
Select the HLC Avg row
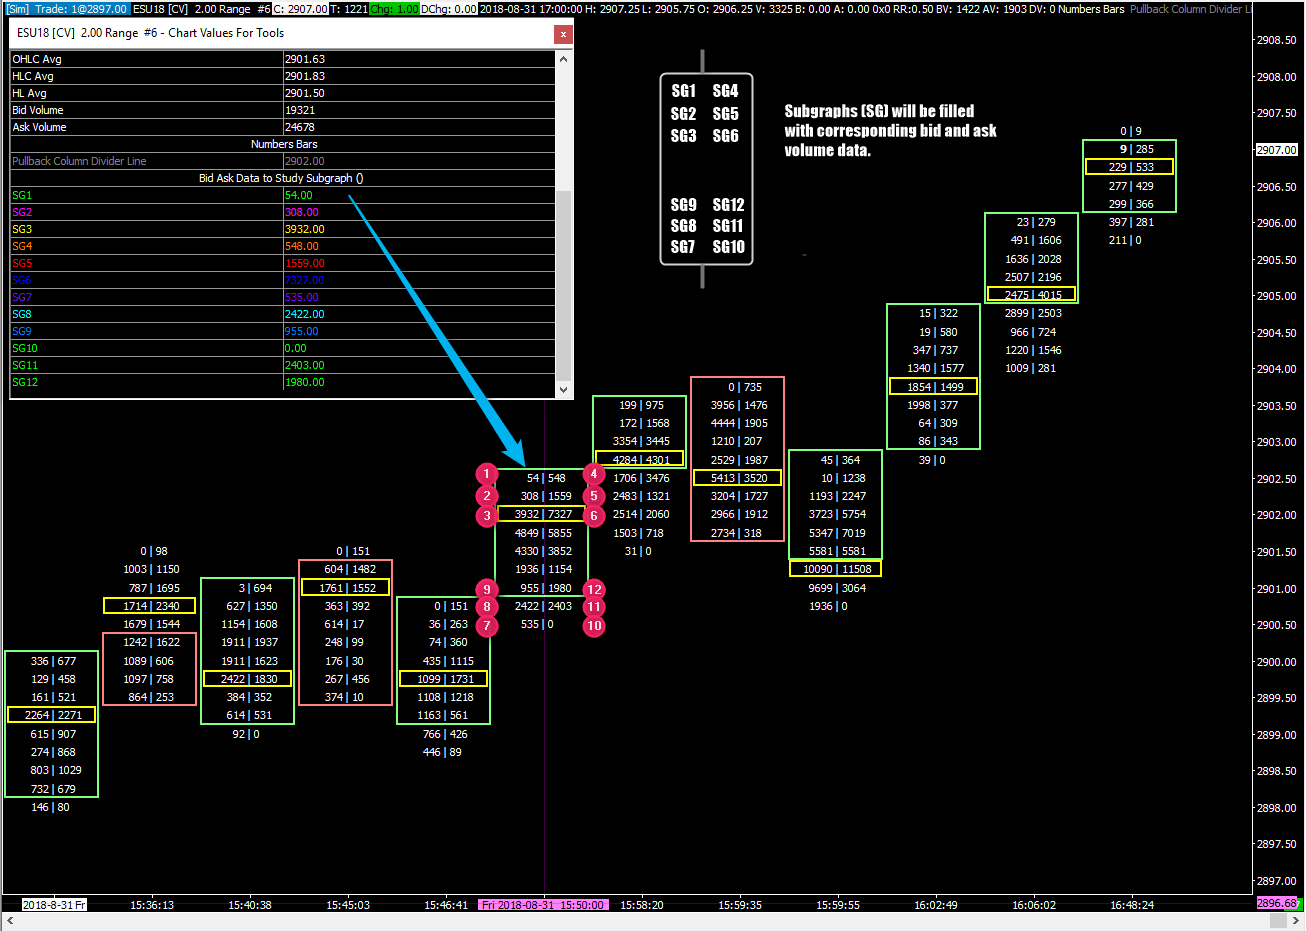tap(283, 76)
